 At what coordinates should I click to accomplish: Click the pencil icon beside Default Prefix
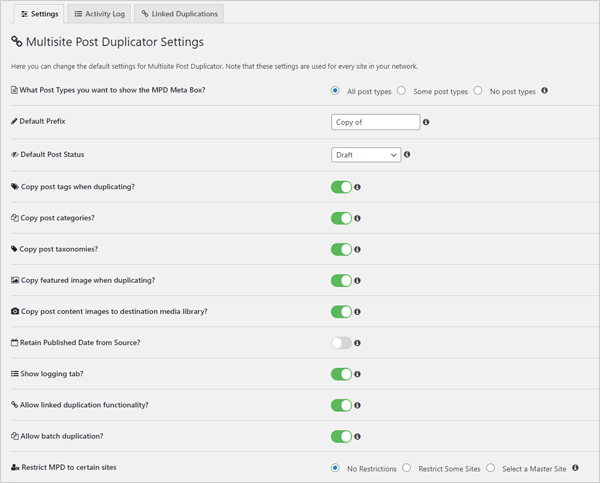click(14, 121)
